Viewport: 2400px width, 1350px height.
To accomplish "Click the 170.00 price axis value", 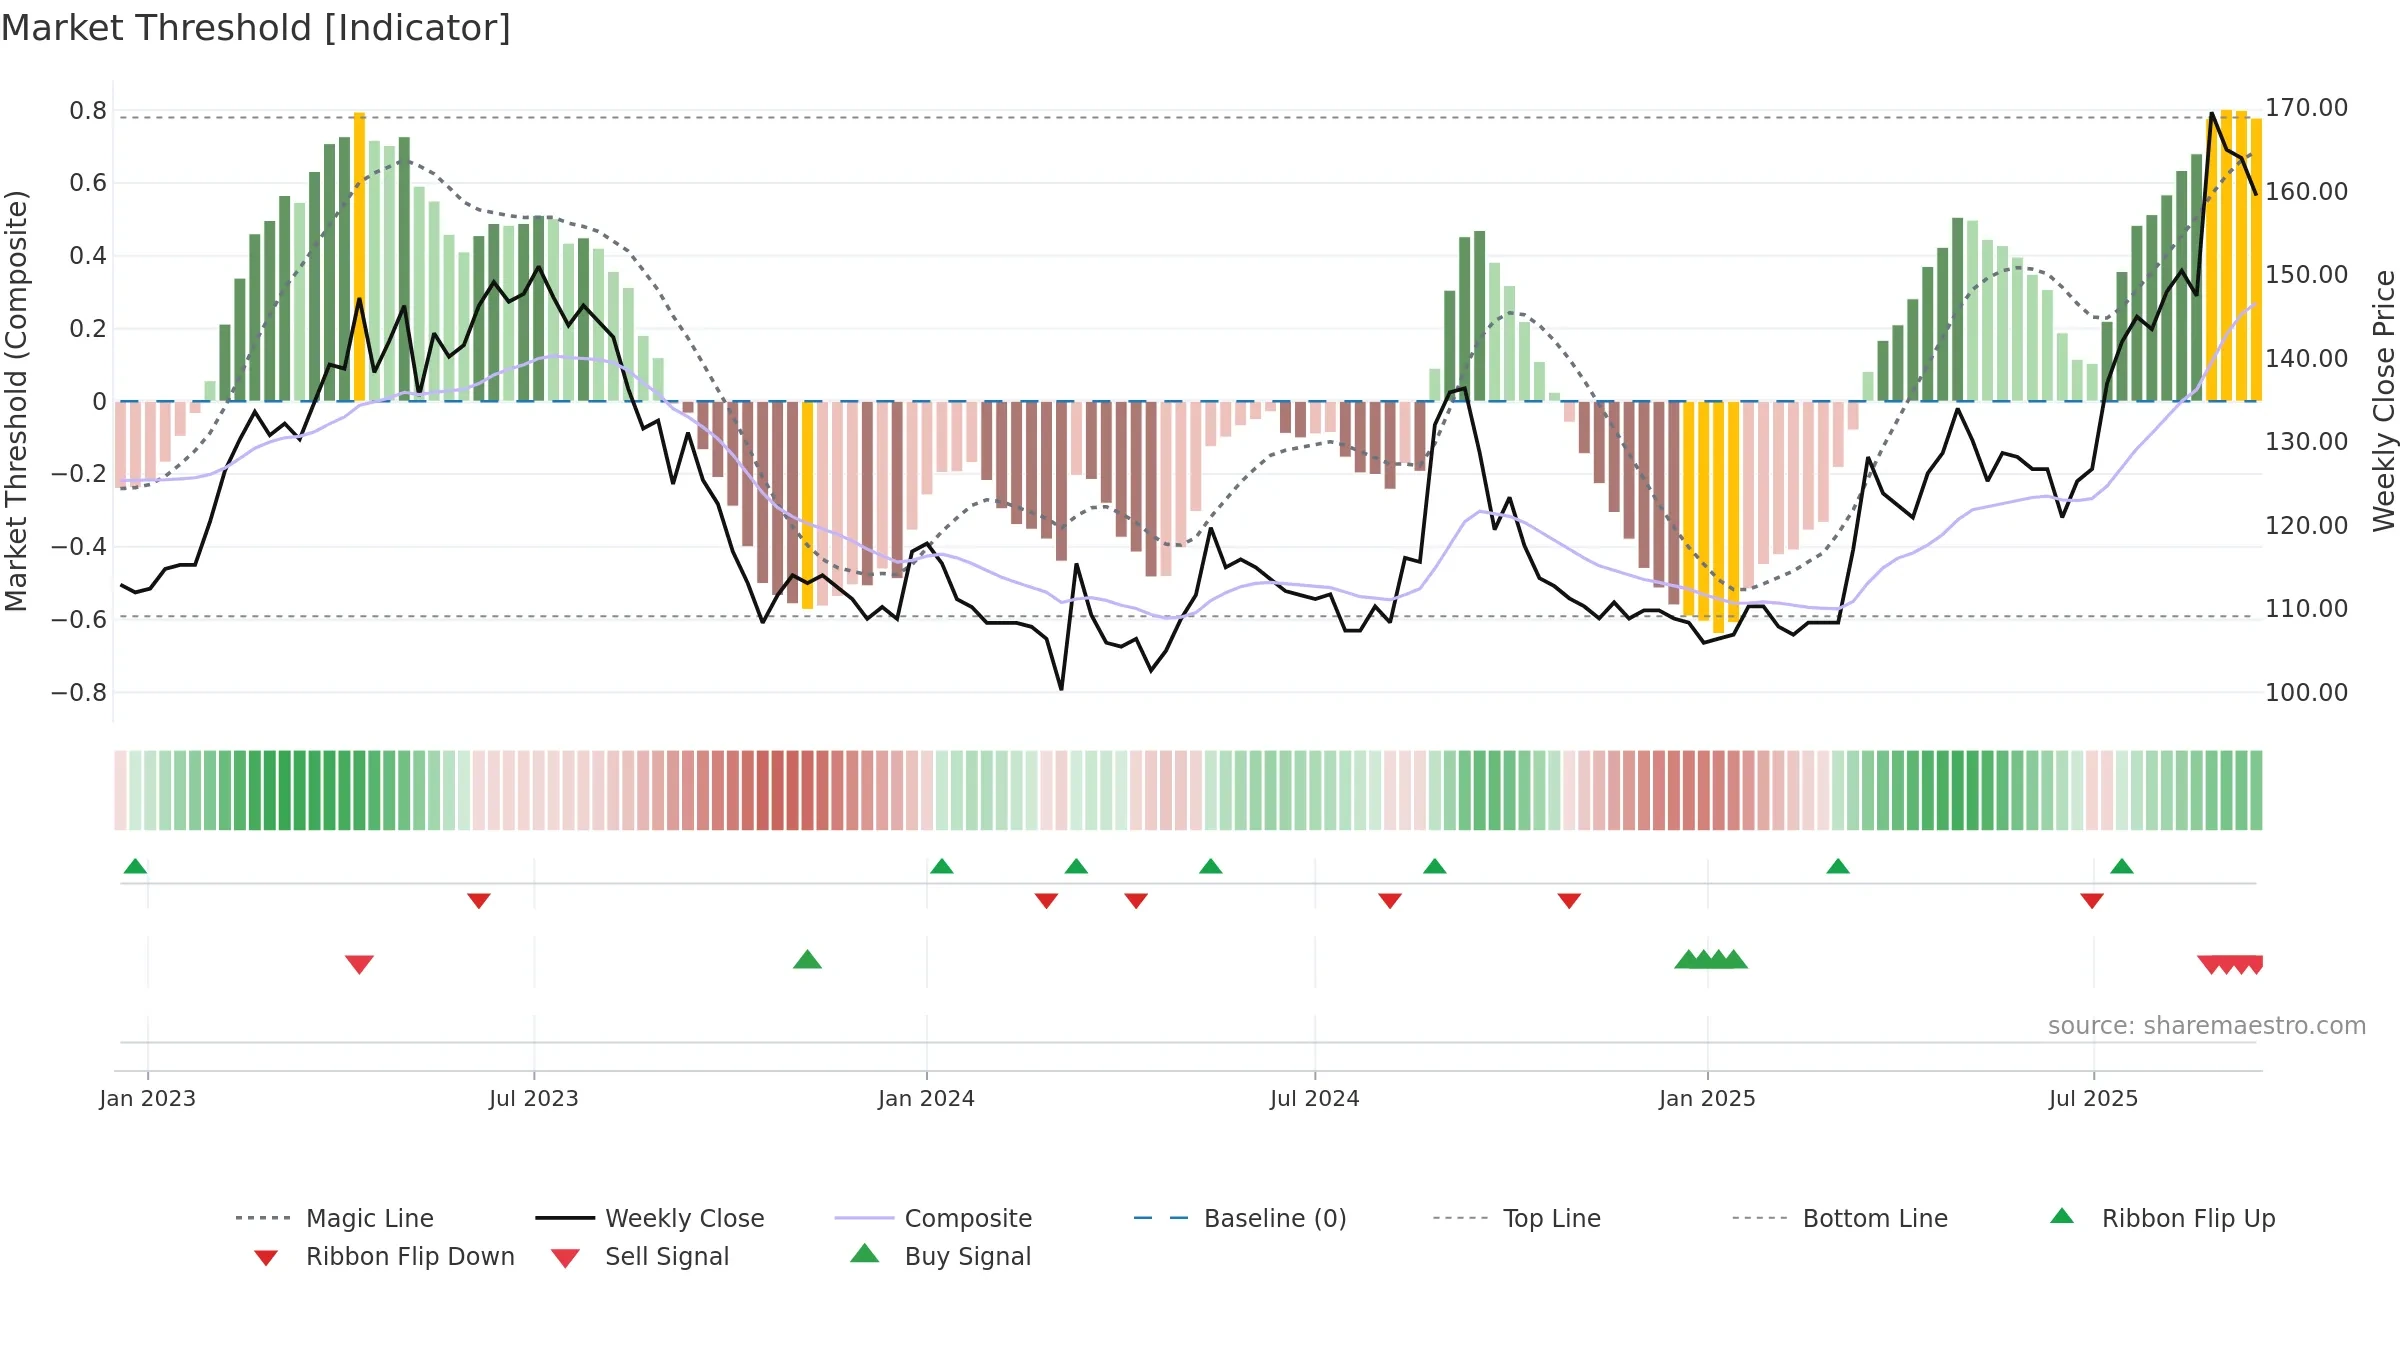I will [2306, 108].
